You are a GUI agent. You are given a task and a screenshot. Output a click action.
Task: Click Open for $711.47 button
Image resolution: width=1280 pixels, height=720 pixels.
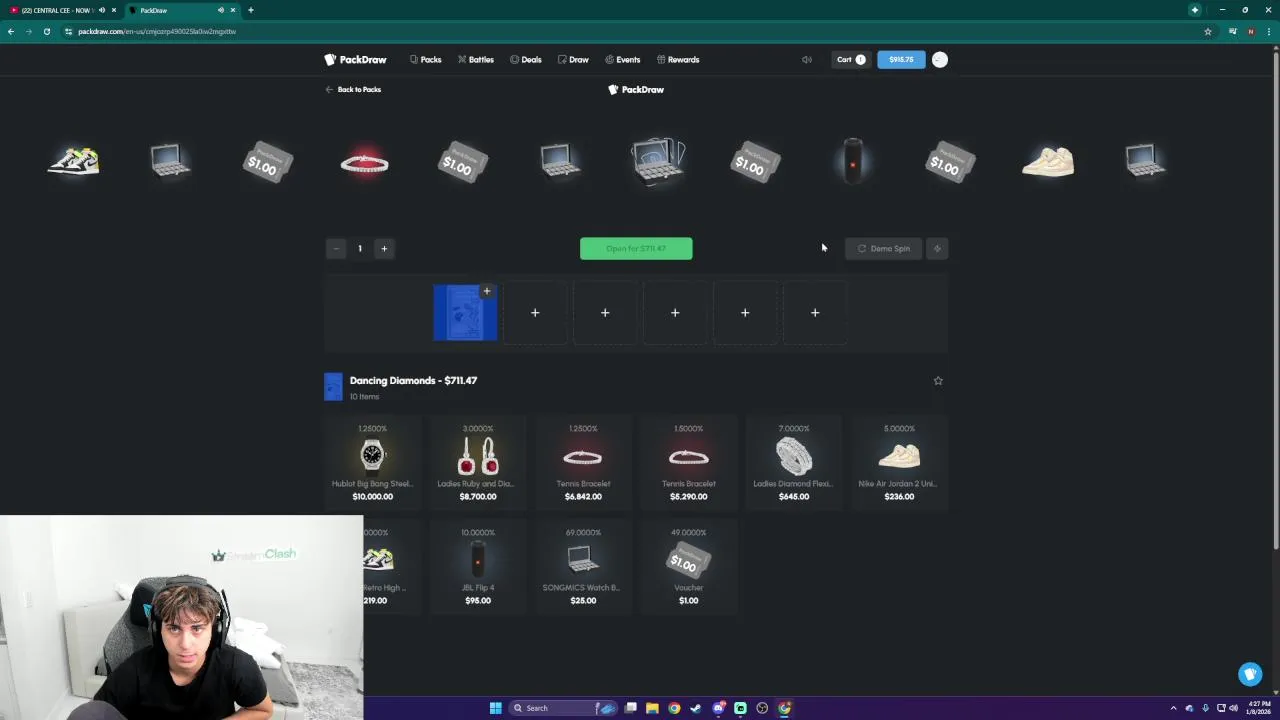coord(636,249)
